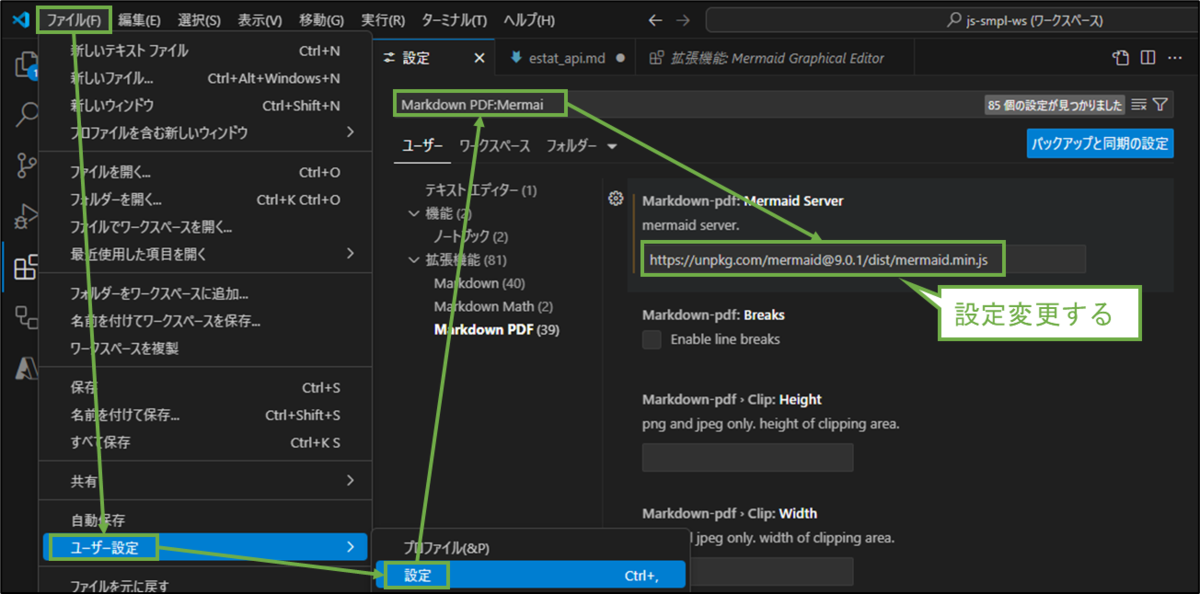Viewport: 1200px width, 594px height.
Task: Open the 表示(V) menu
Action: 260,20
